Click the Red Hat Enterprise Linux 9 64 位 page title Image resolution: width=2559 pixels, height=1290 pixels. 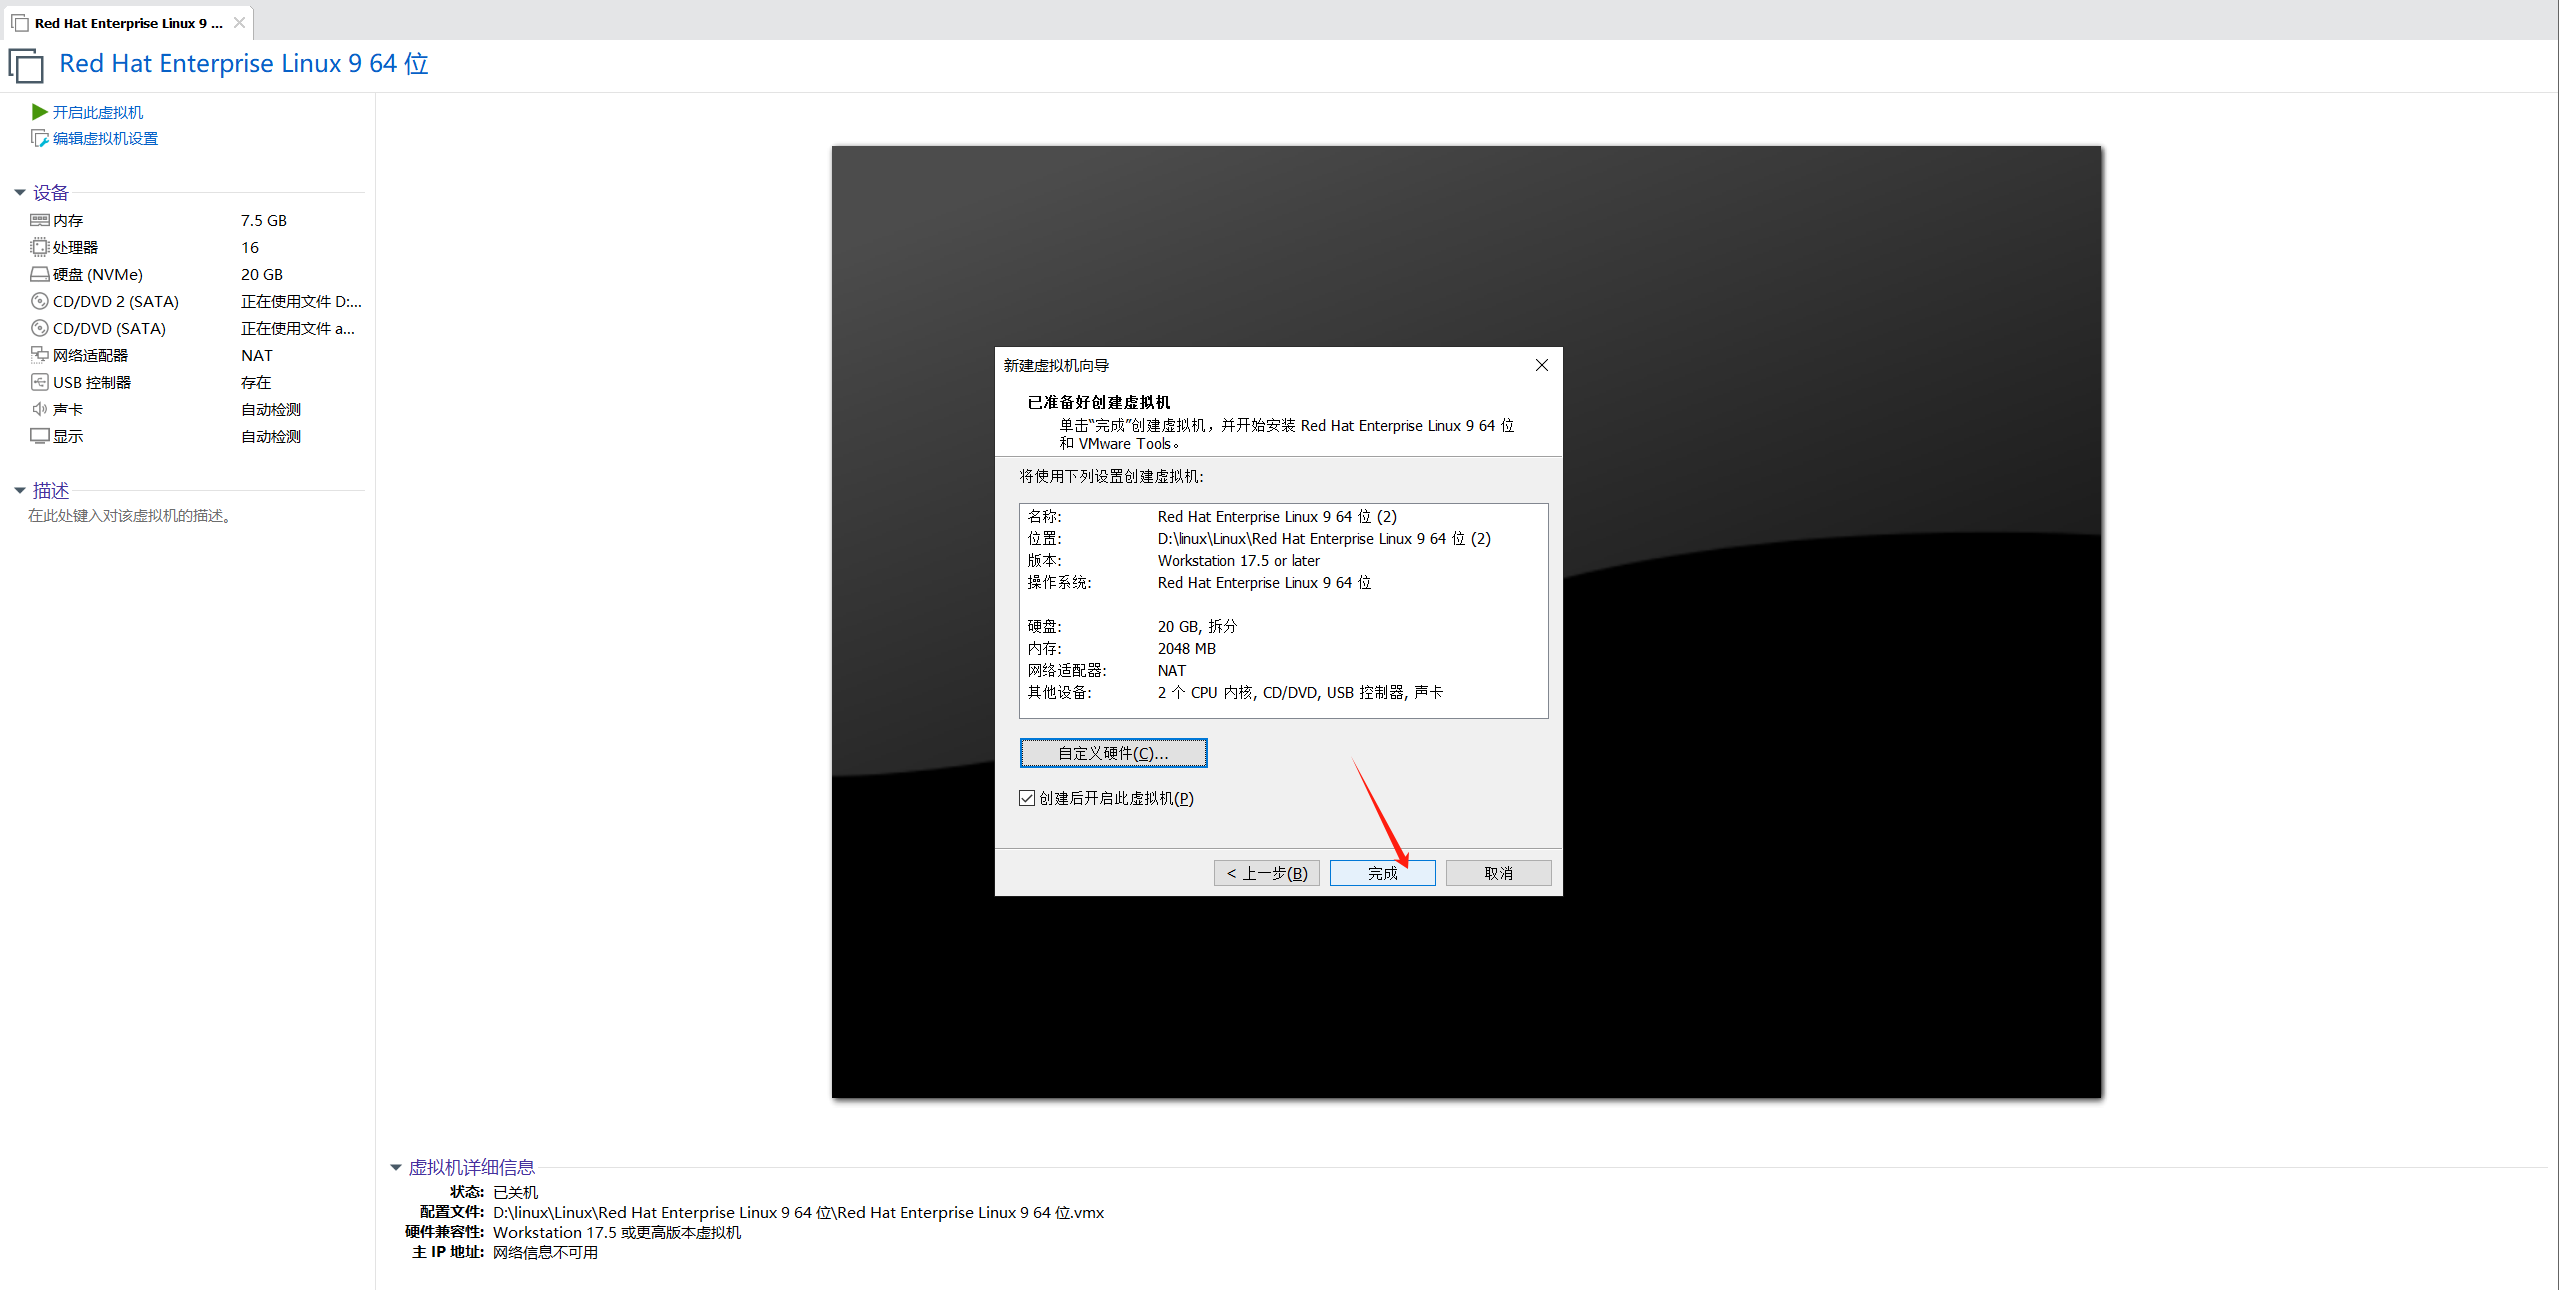(244, 63)
